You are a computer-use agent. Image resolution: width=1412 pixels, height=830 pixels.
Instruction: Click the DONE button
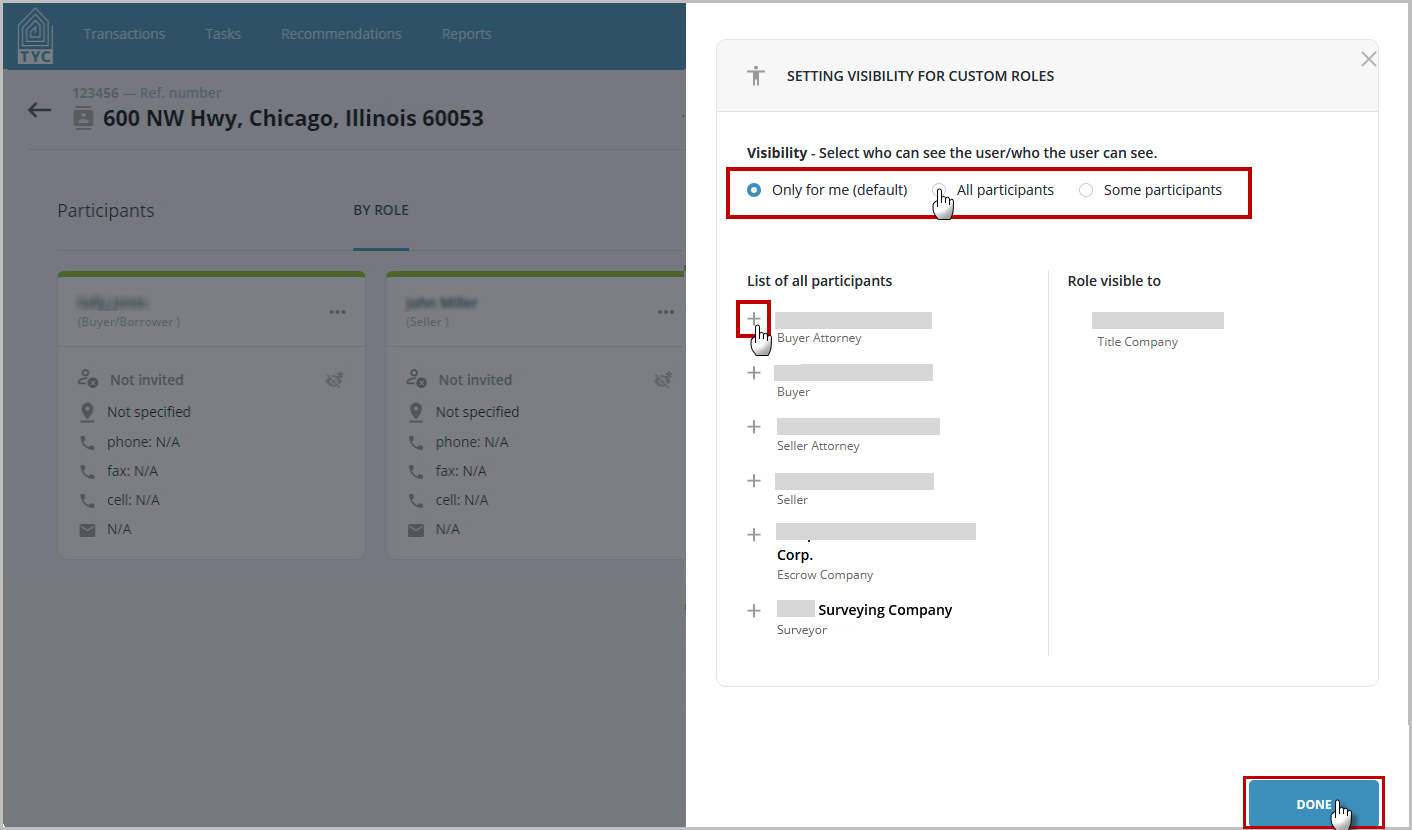point(1314,804)
